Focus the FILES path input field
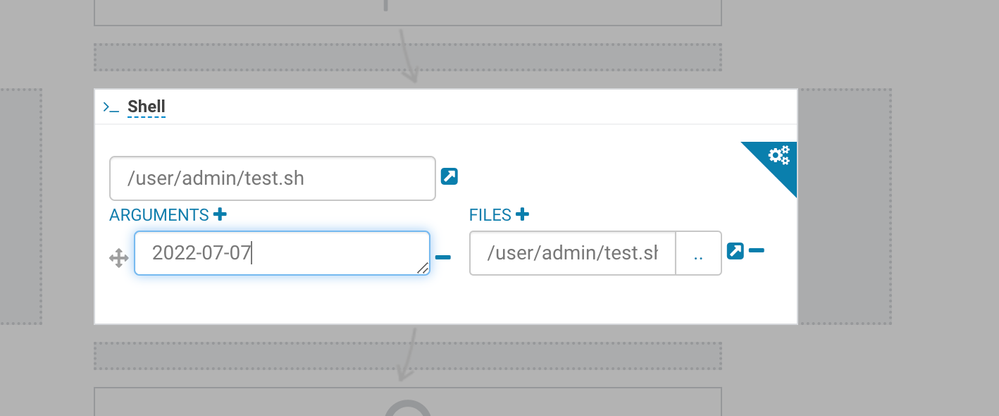 (573, 253)
